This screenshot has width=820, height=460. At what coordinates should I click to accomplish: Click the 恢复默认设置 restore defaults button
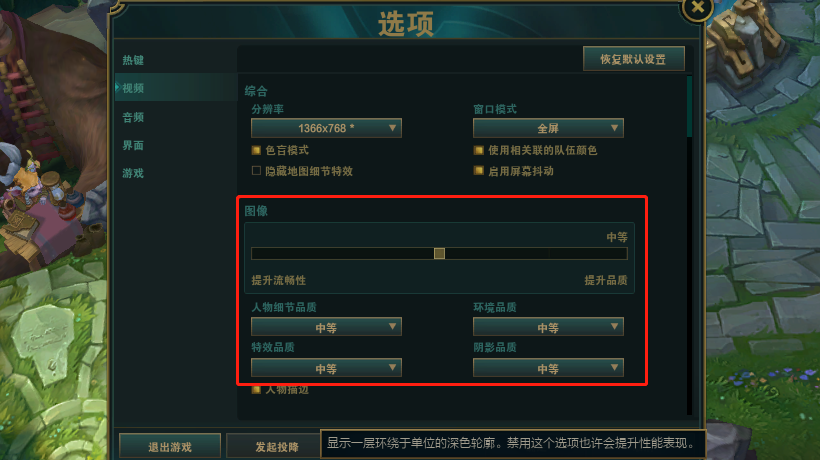click(633, 59)
